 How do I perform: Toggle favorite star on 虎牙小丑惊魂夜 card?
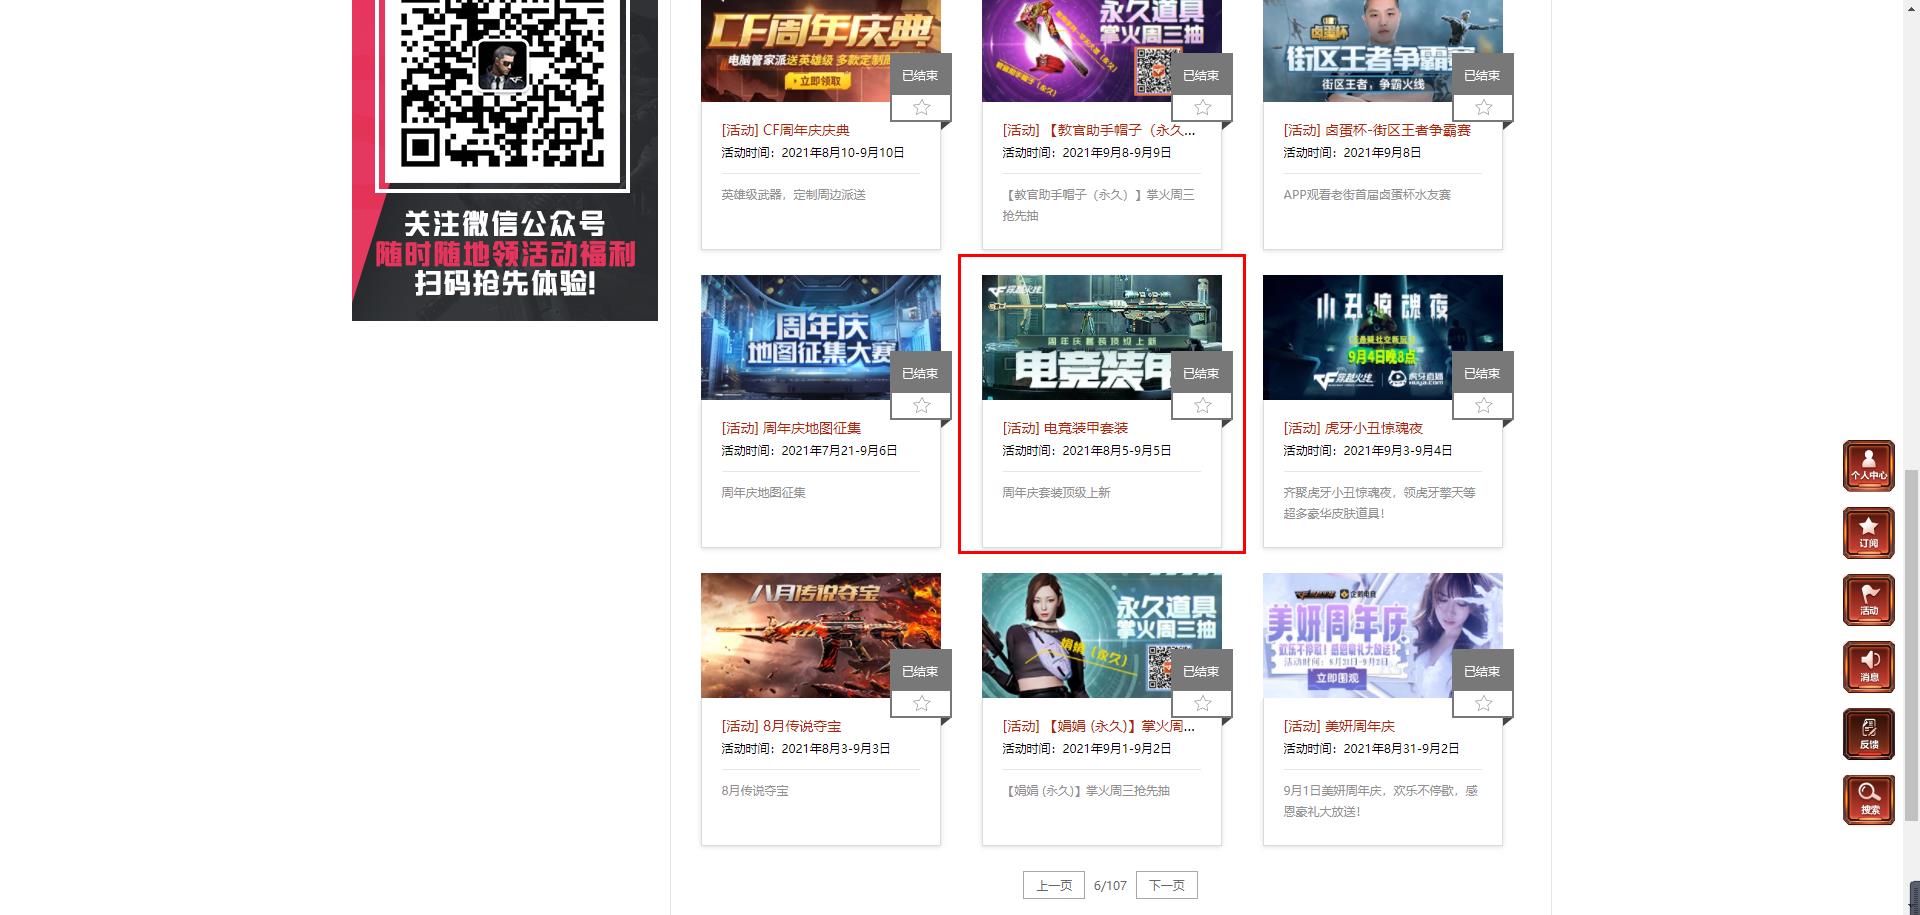[1483, 406]
